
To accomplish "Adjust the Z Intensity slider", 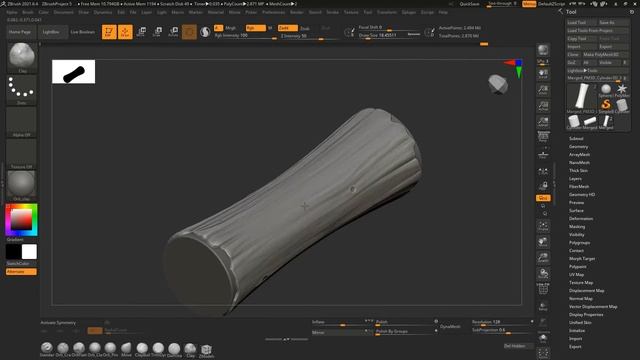I will click(x=309, y=36).
